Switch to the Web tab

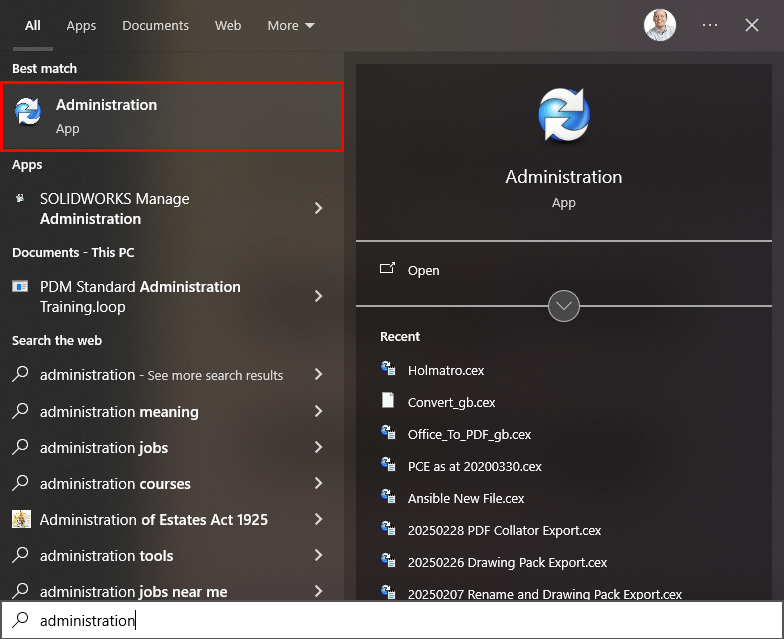pyautogui.click(x=228, y=26)
